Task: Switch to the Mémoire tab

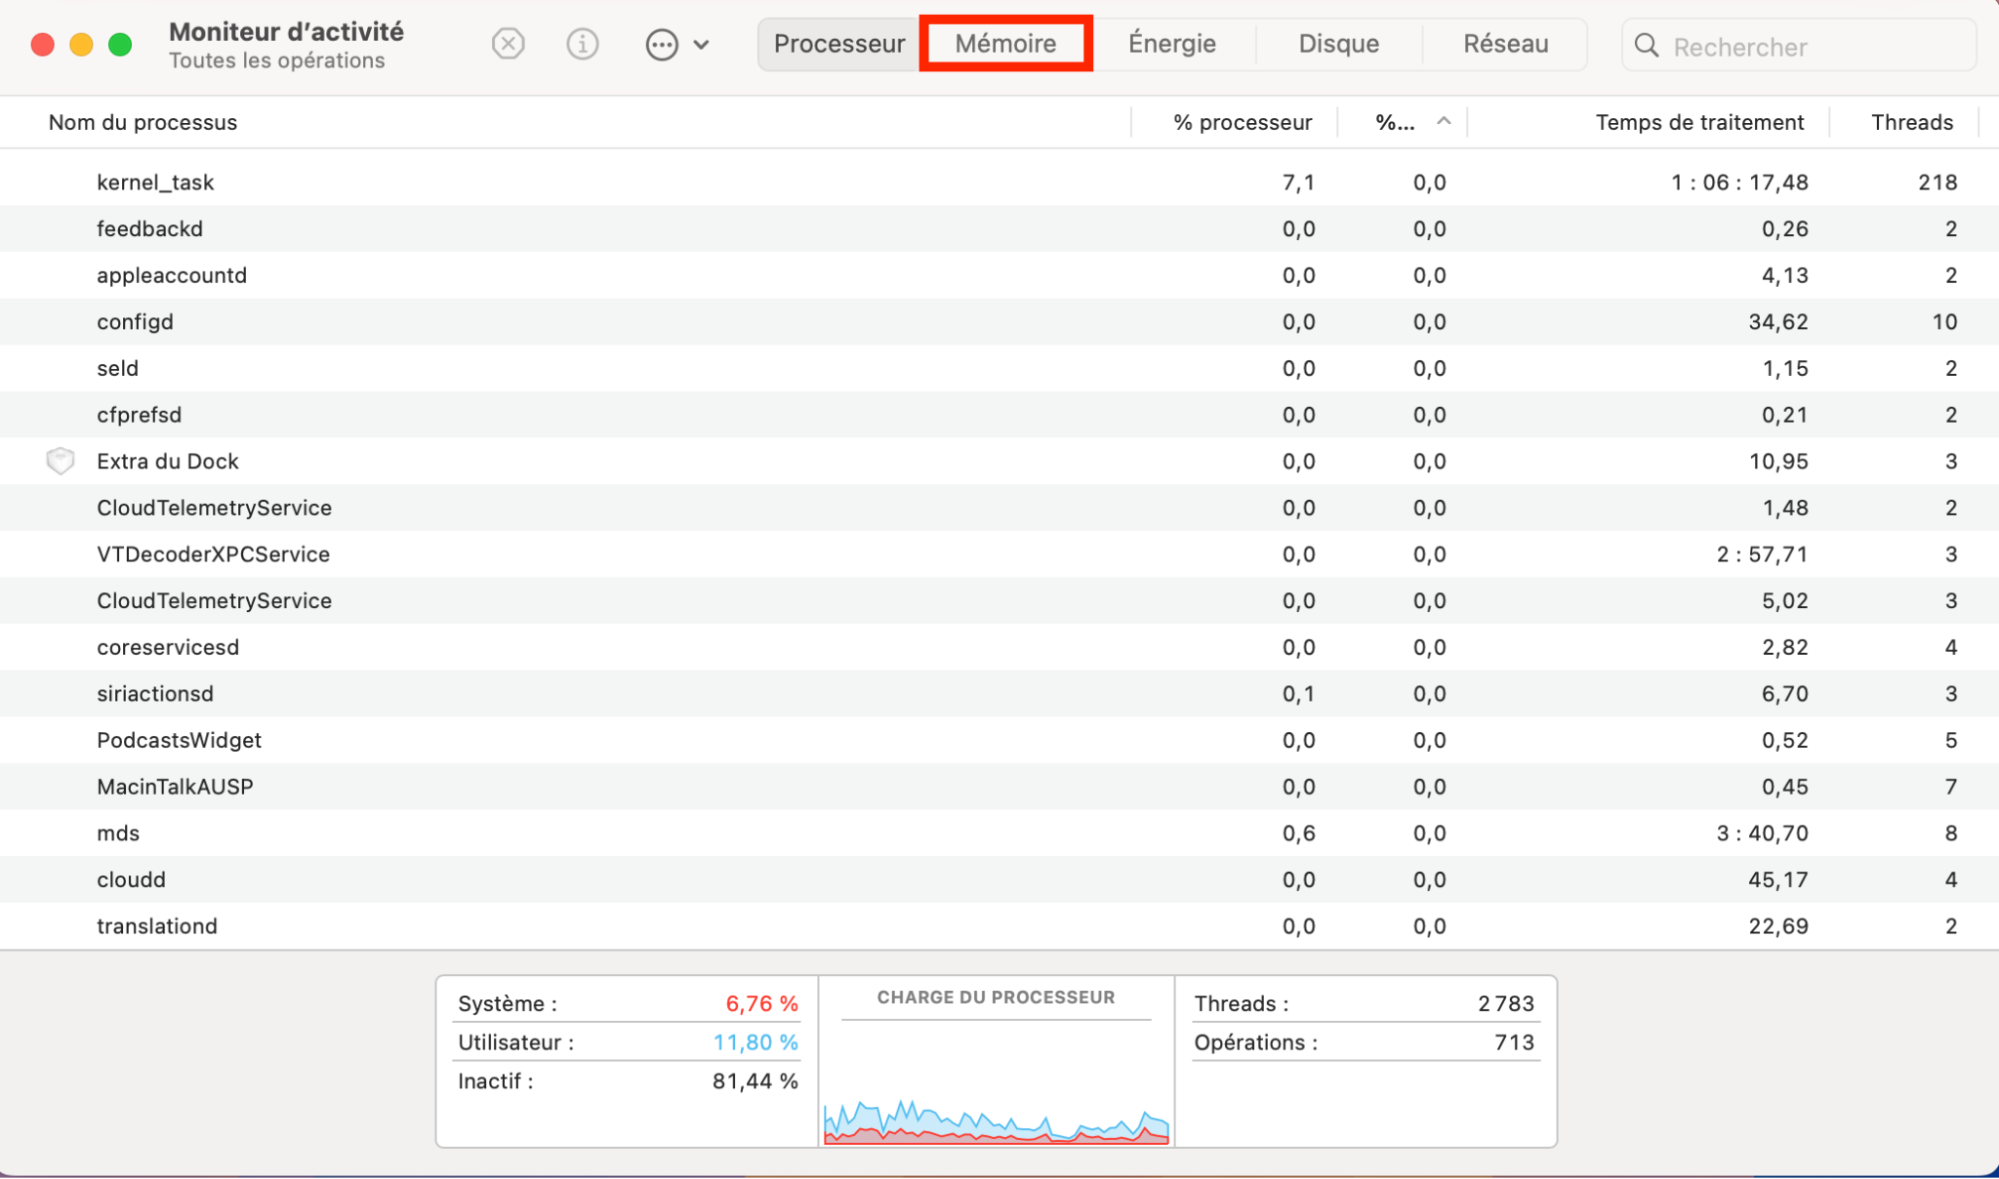Action: click(x=1005, y=44)
